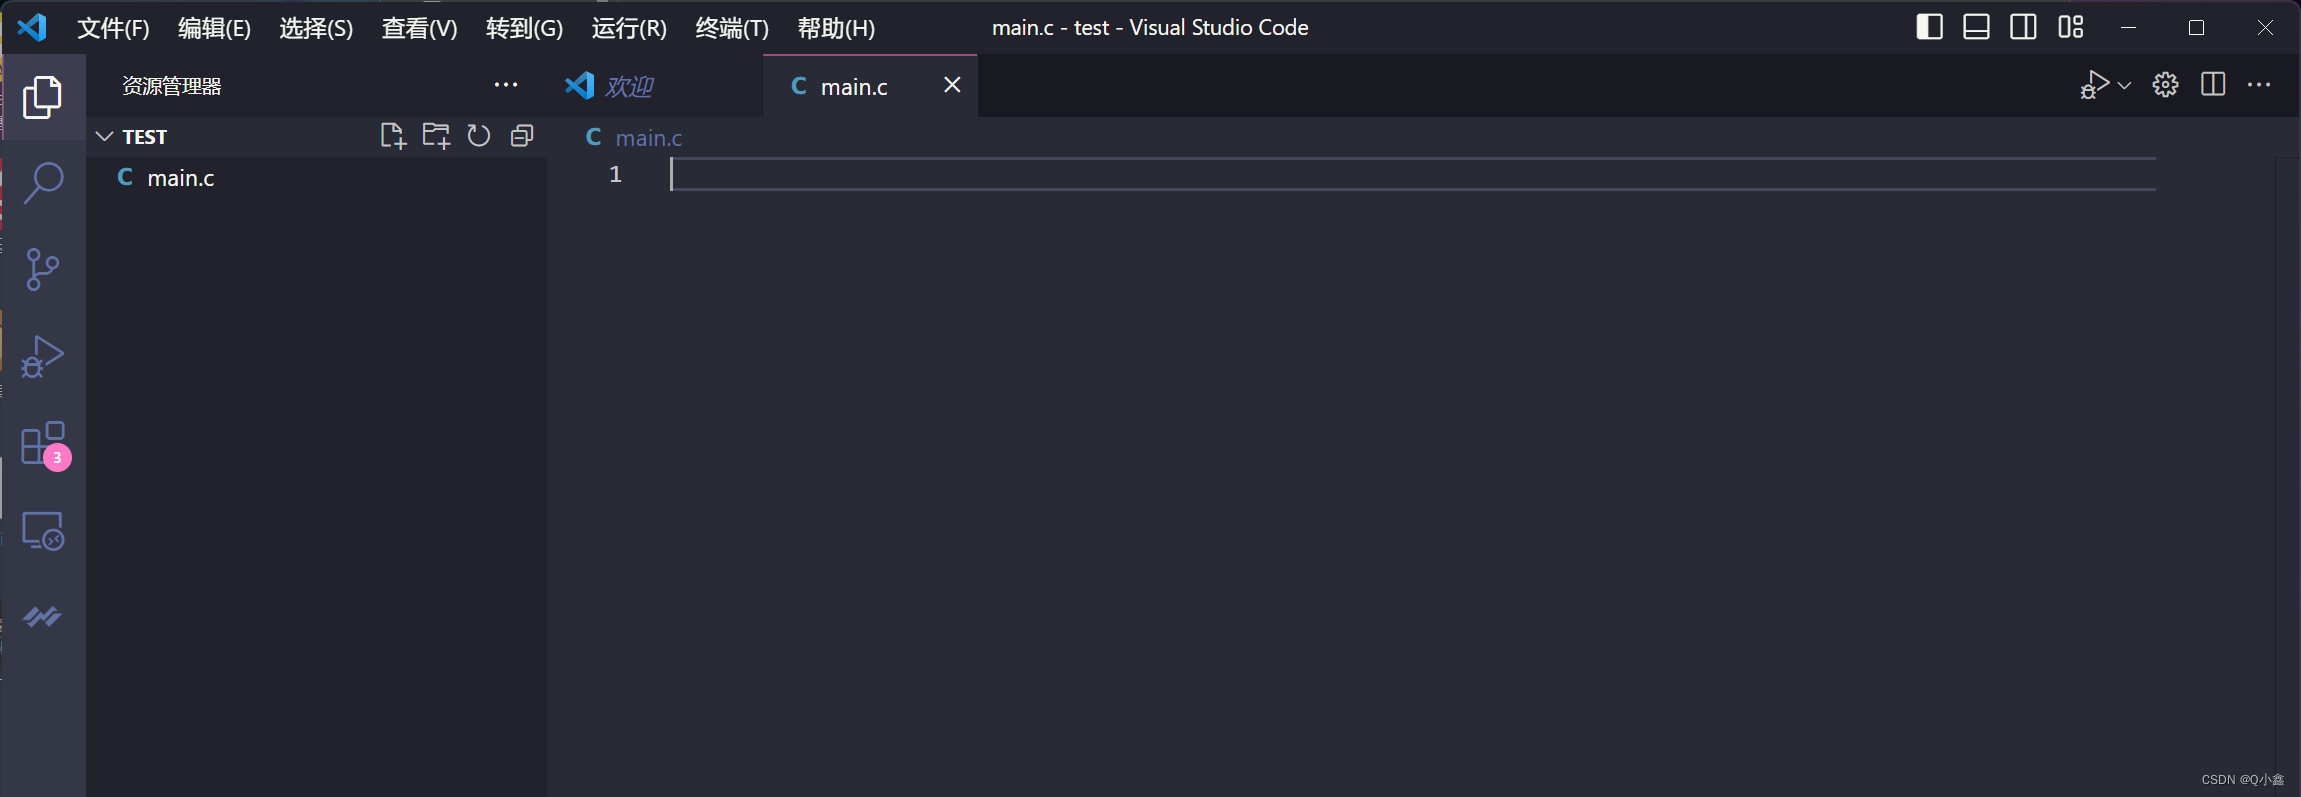2301x797 pixels.
Task: Open the Source Control view
Action: tap(42, 270)
